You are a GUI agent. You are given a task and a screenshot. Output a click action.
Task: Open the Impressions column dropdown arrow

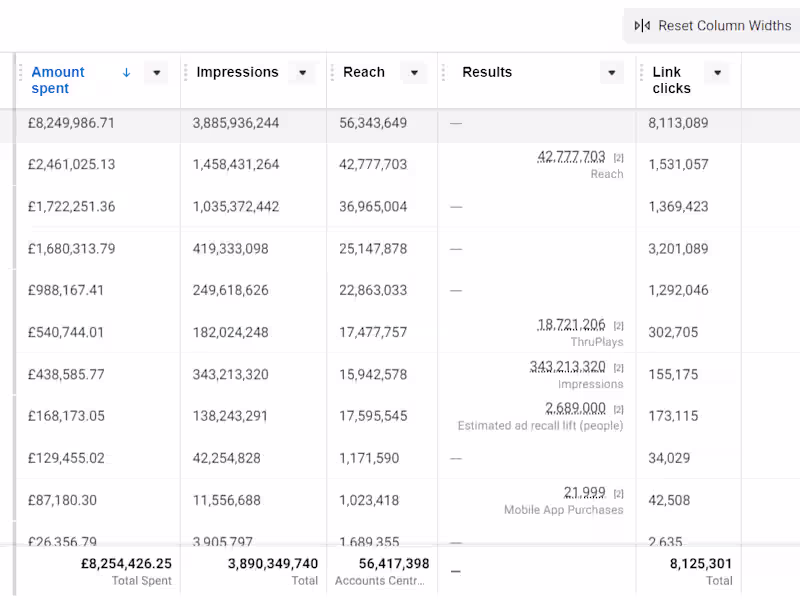[302, 73]
